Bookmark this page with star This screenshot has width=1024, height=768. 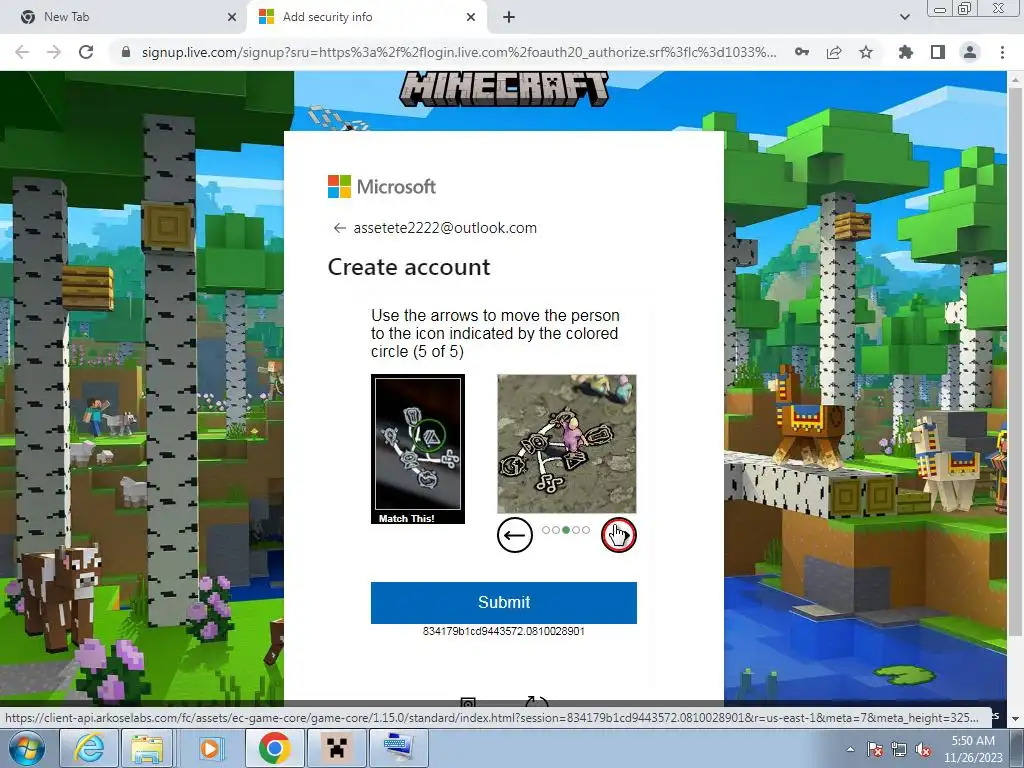coord(866,52)
